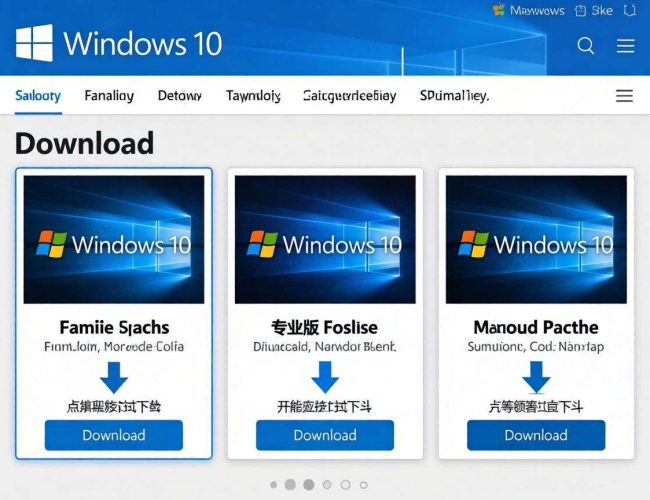Click the Windows 10 header title
Viewport: 650px width, 500px height.
[x=143, y=44]
